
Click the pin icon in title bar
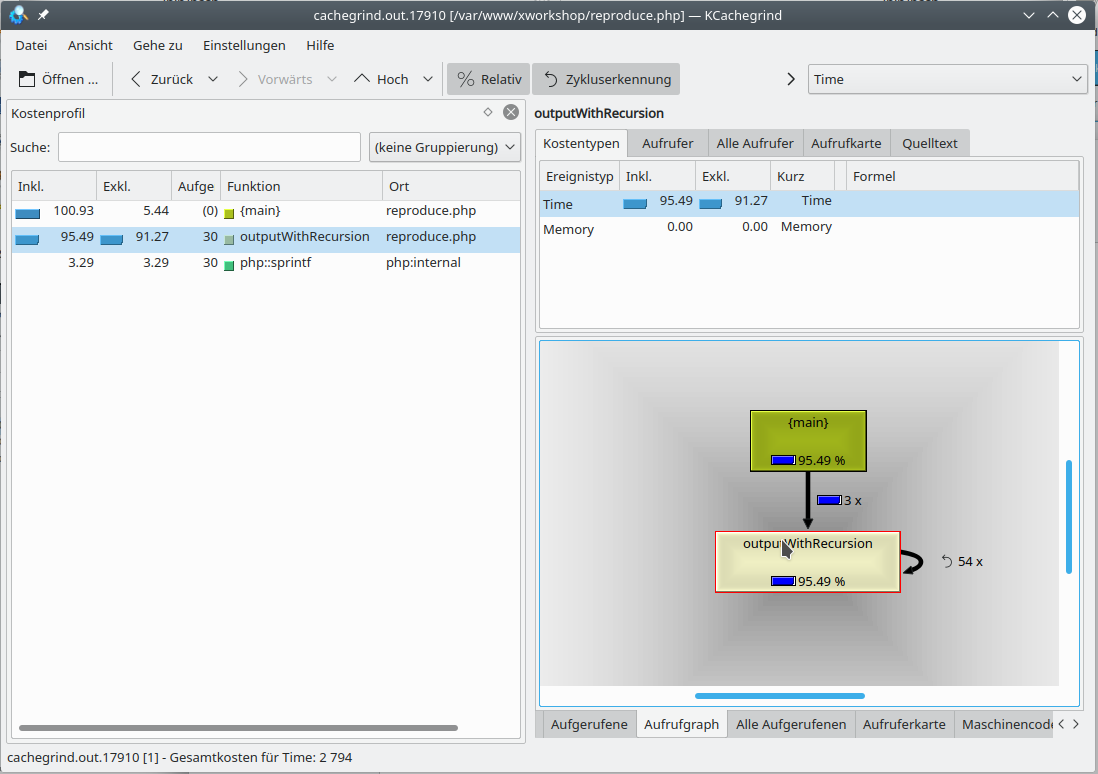(x=43, y=15)
